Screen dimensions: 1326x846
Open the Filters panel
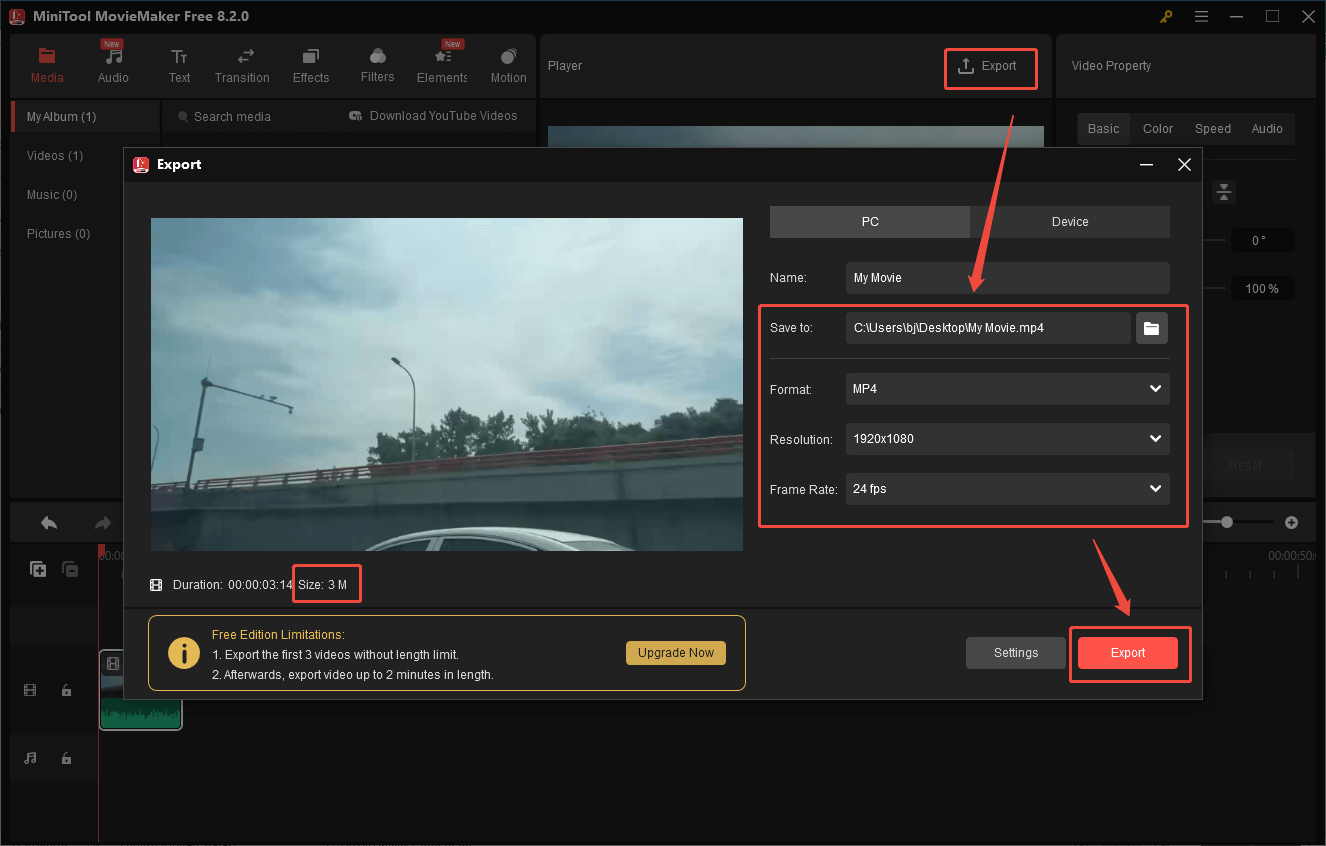(x=377, y=63)
